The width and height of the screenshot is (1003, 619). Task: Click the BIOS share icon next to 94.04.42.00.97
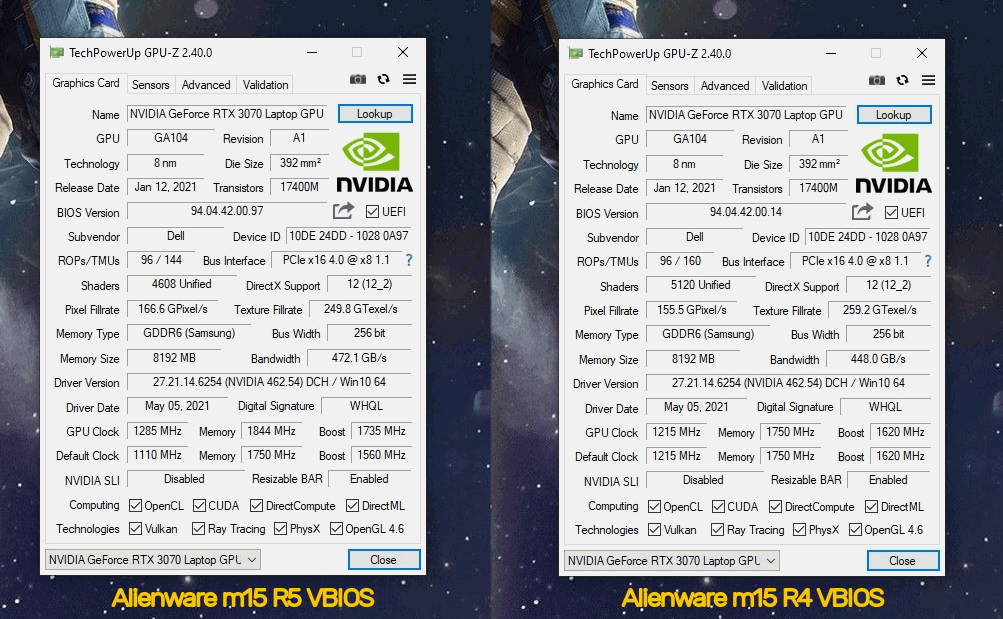pos(343,210)
